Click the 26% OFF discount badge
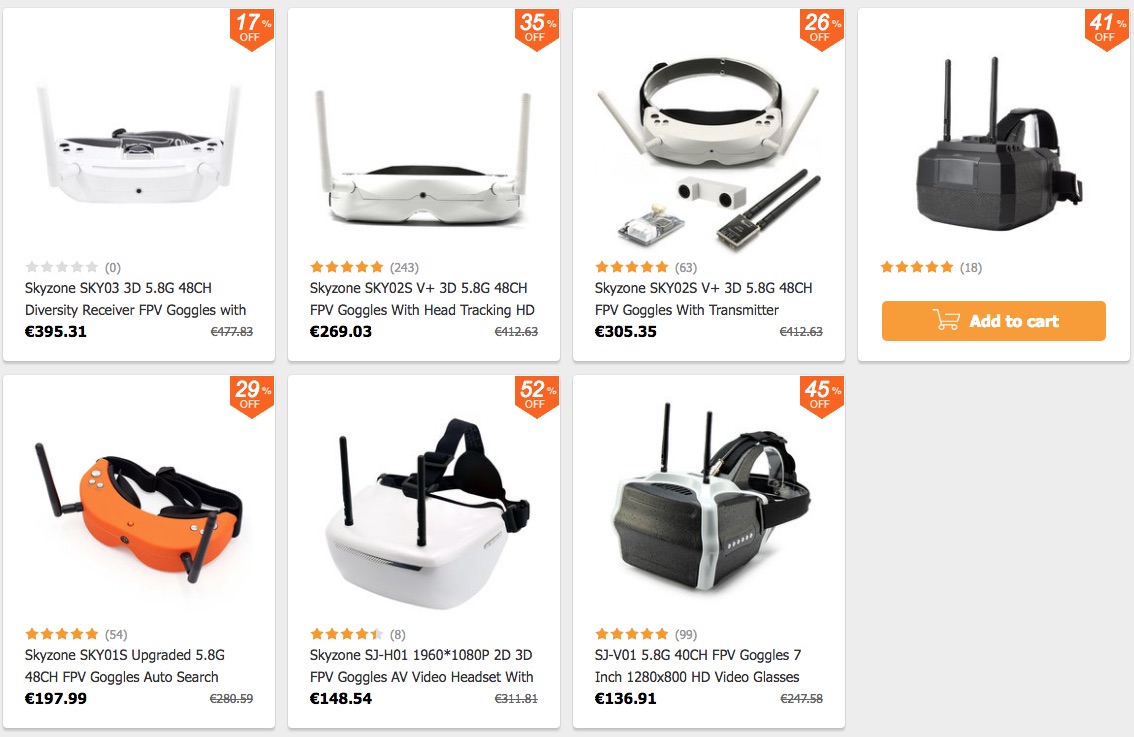 (x=822, y=30)
